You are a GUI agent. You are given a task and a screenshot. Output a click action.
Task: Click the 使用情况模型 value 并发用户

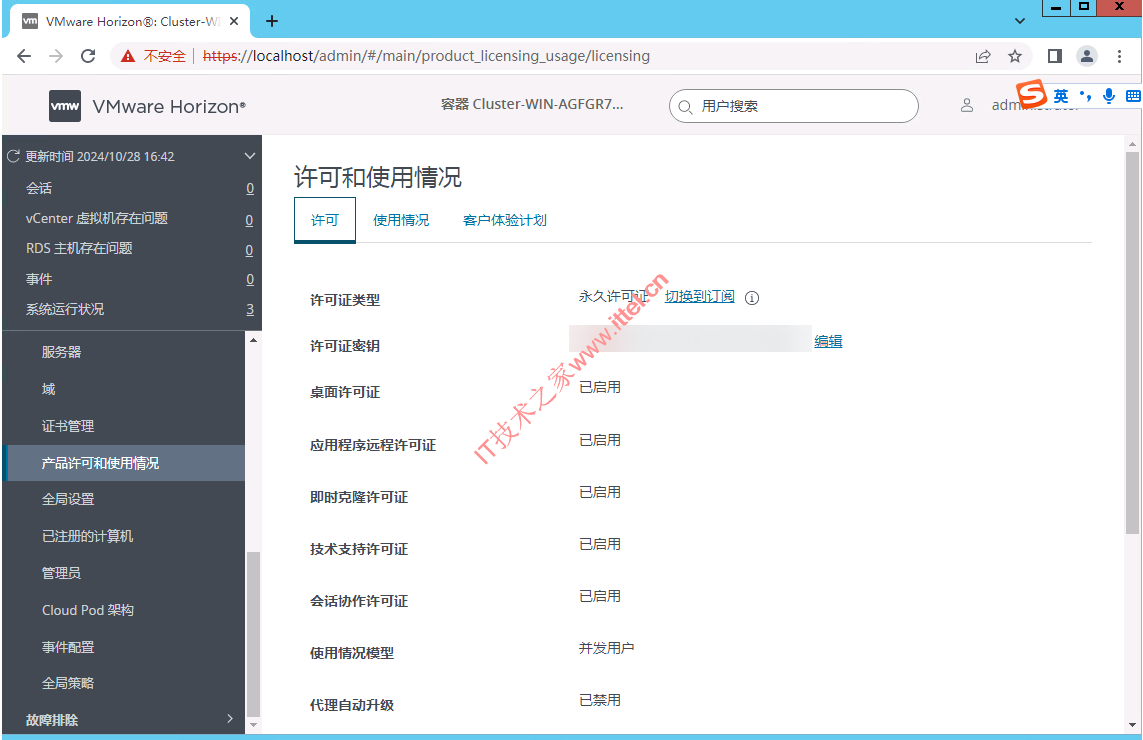[x=606, y=648]
